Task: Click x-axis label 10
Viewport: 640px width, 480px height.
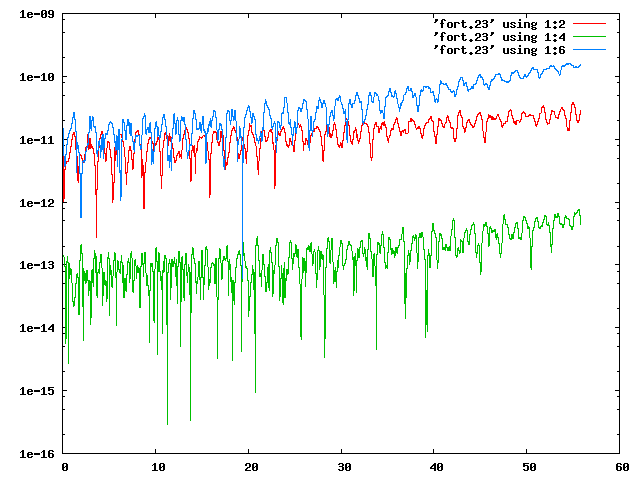Action: pyautogui.click(x=158, y=467)
